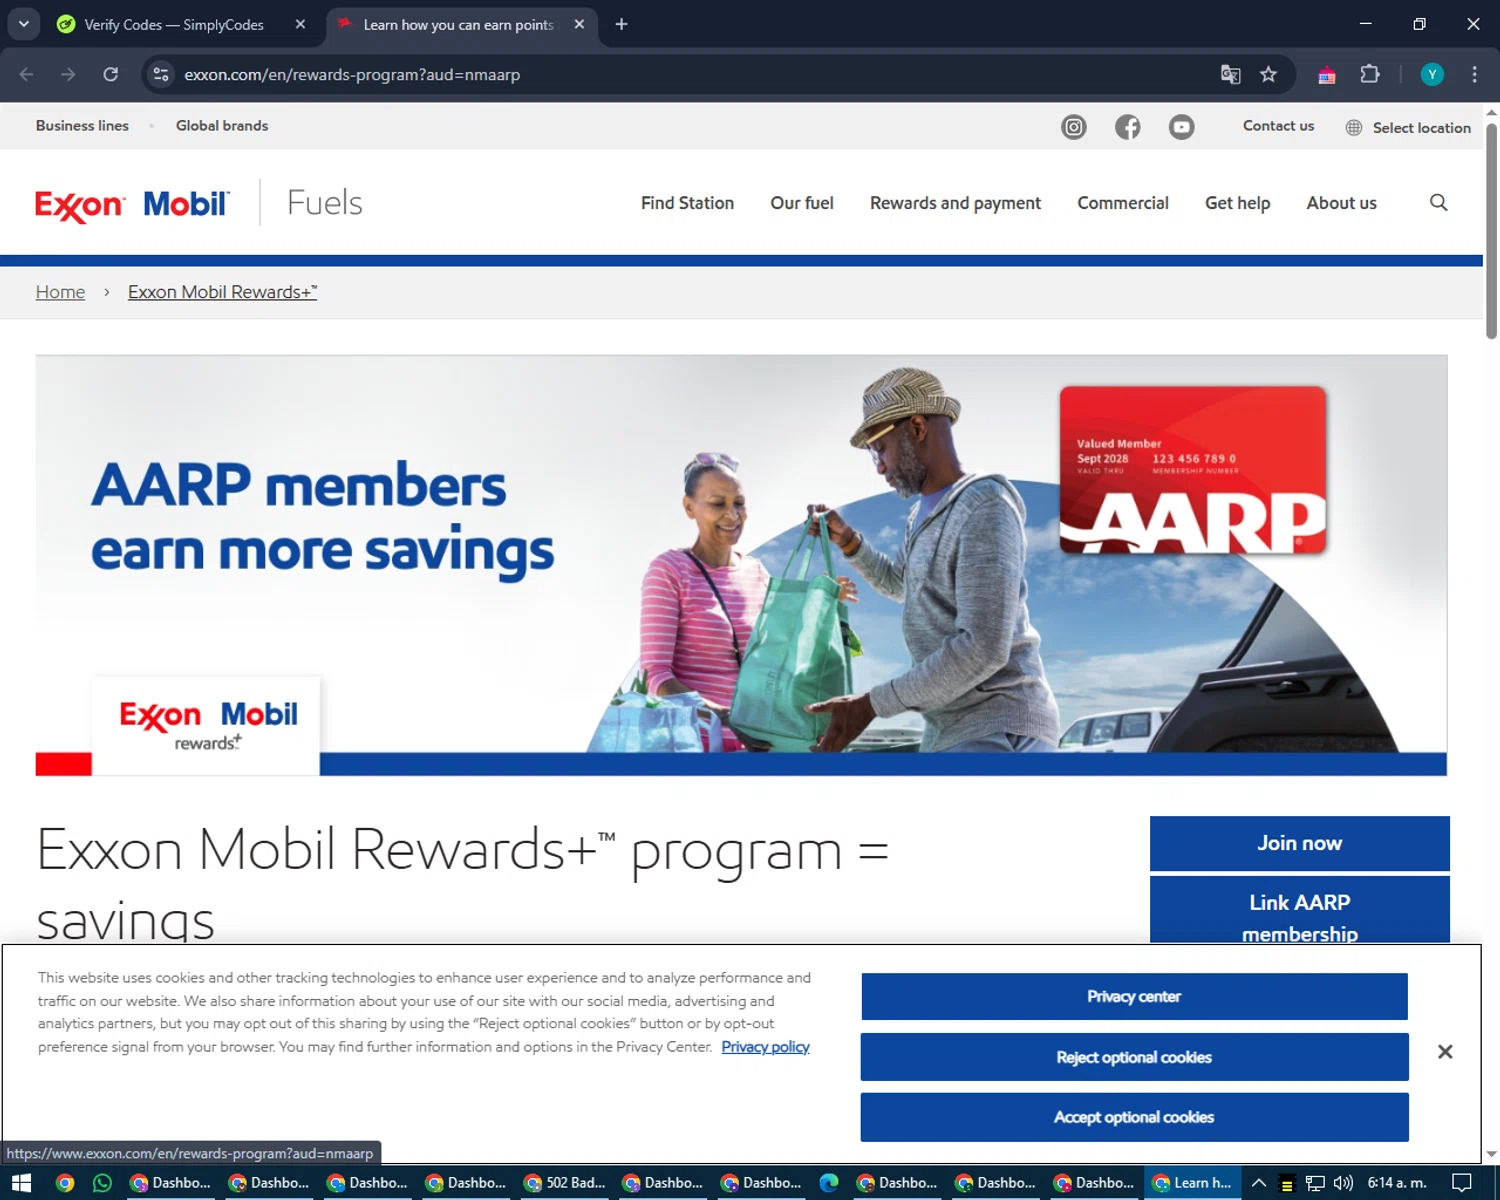Click the taskbar clock showing 6:14 a. m.

tap(1396, 1182)
